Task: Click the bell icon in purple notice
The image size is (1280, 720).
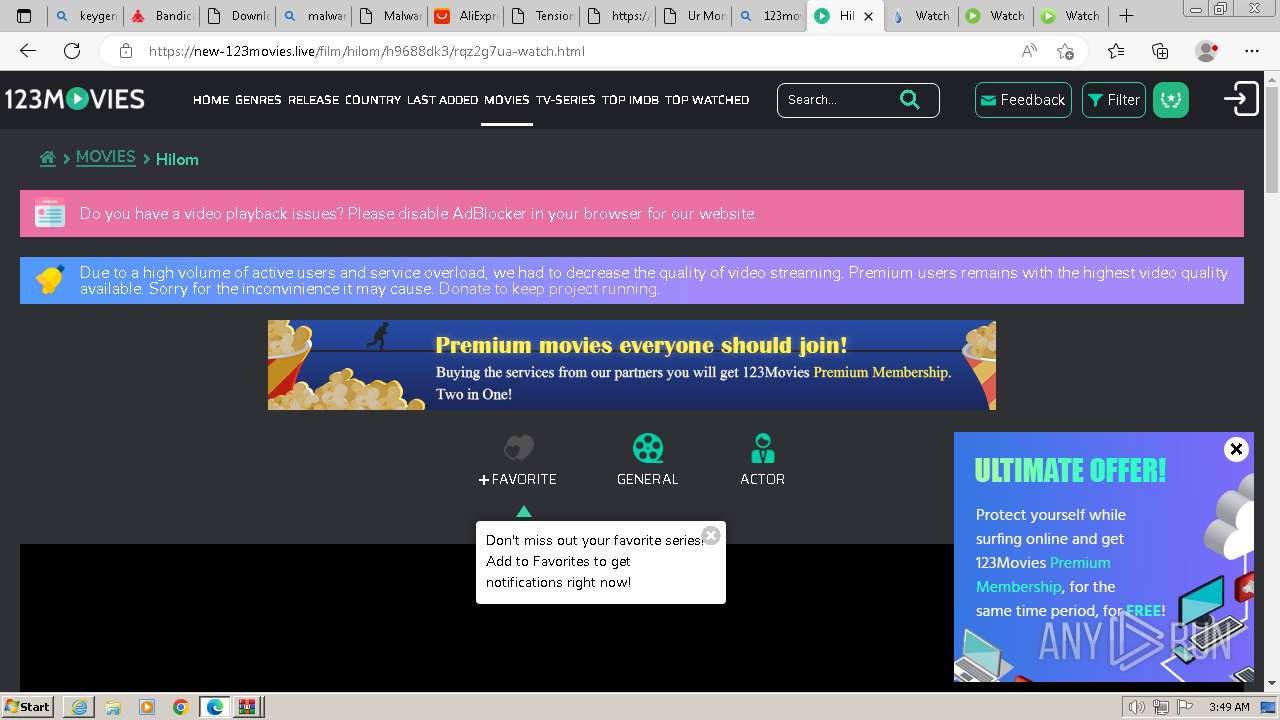Action: (50, 280)
